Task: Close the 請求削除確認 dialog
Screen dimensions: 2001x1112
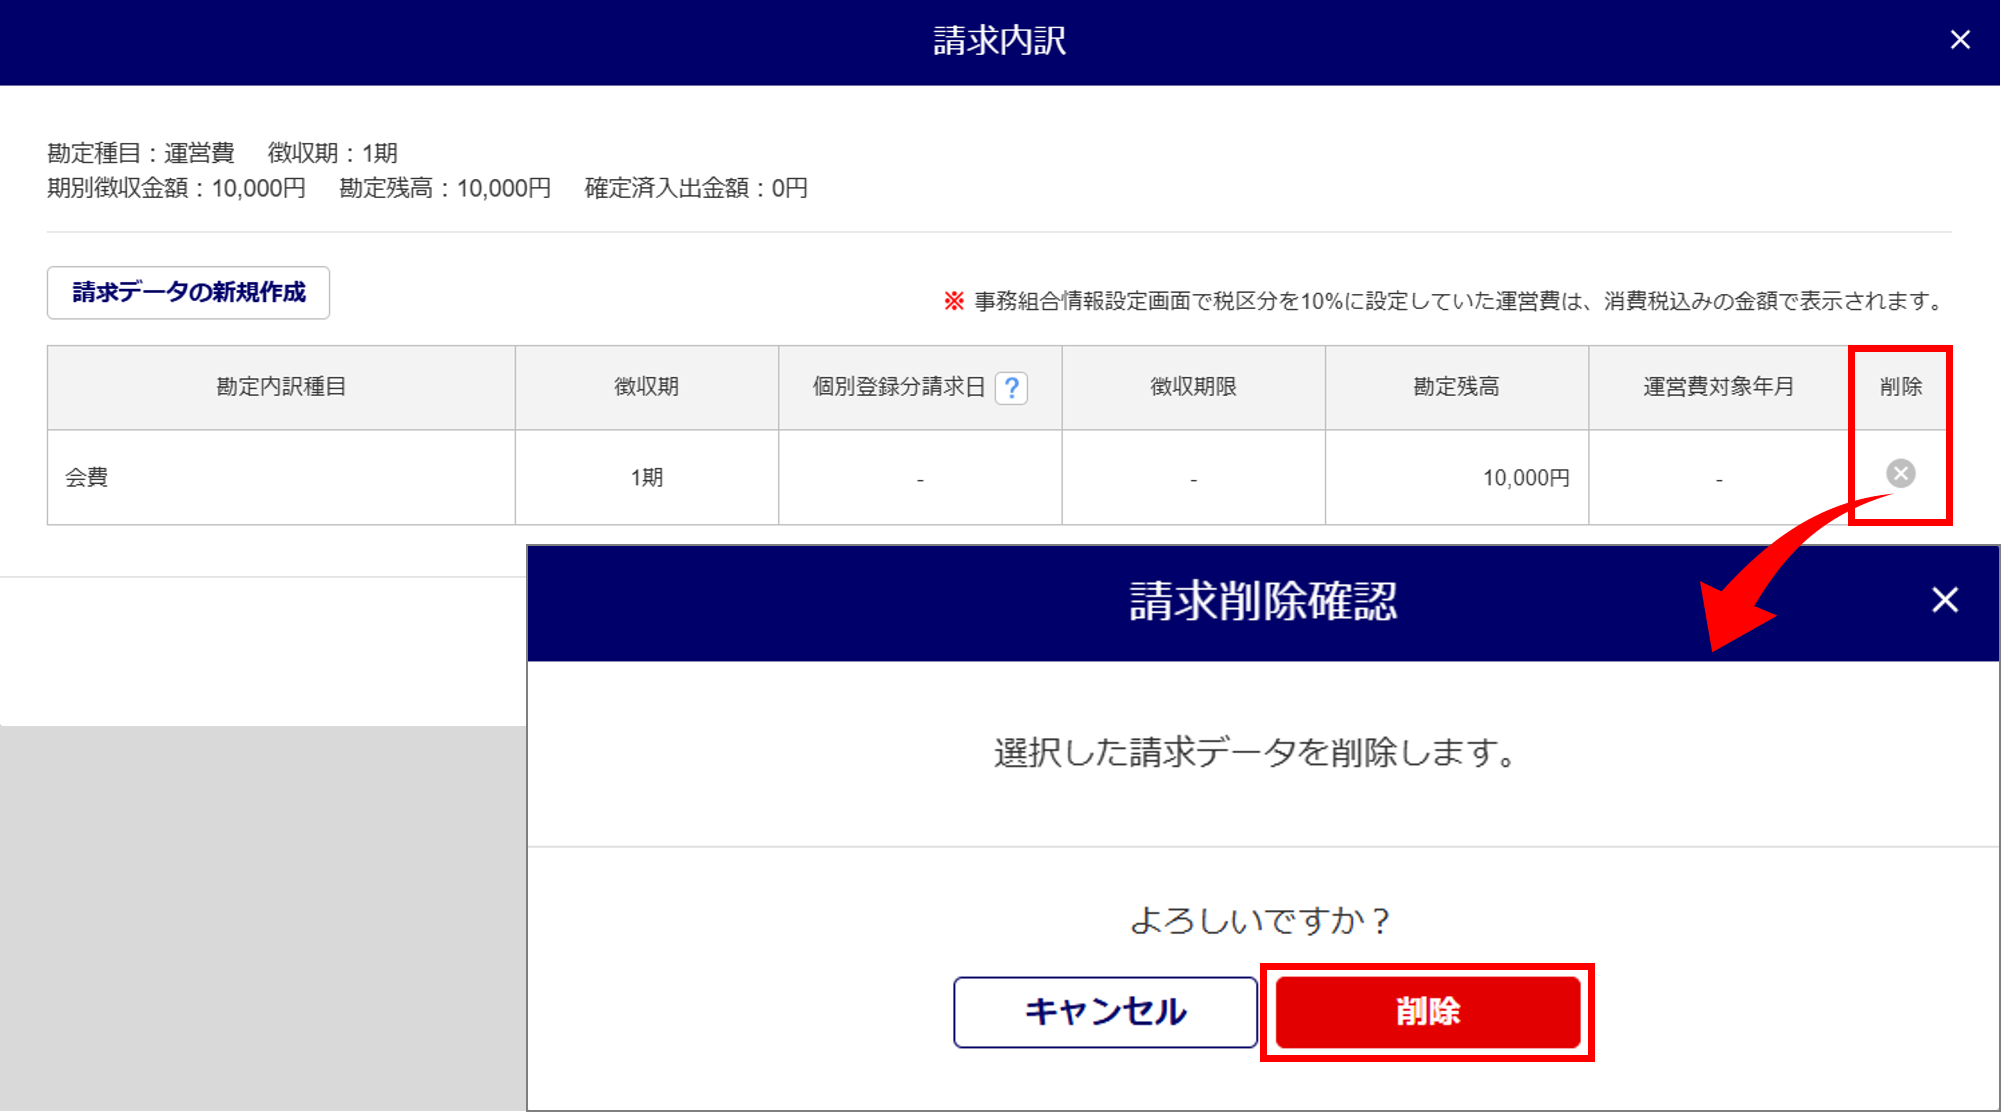Action: click(1944, 600)
